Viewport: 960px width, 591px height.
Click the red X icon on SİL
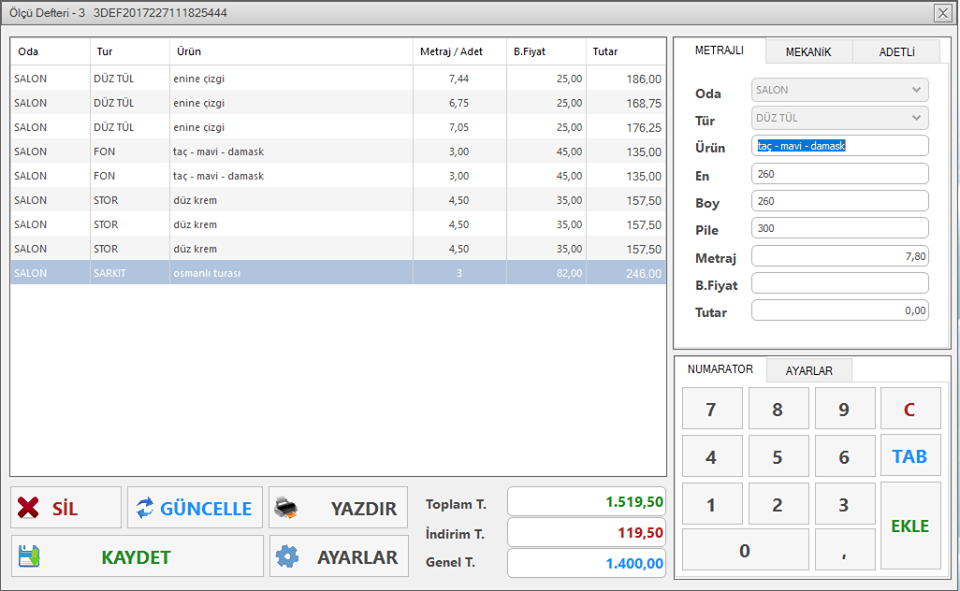[x=29, y=508]
